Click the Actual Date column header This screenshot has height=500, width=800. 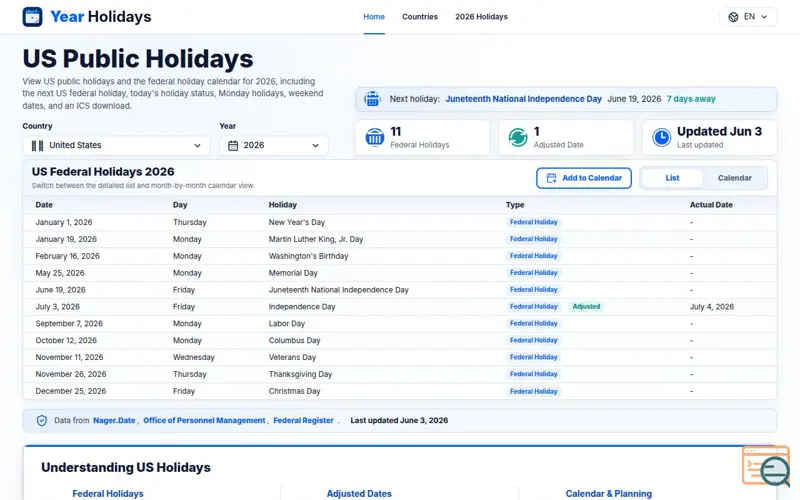point(711,205)
